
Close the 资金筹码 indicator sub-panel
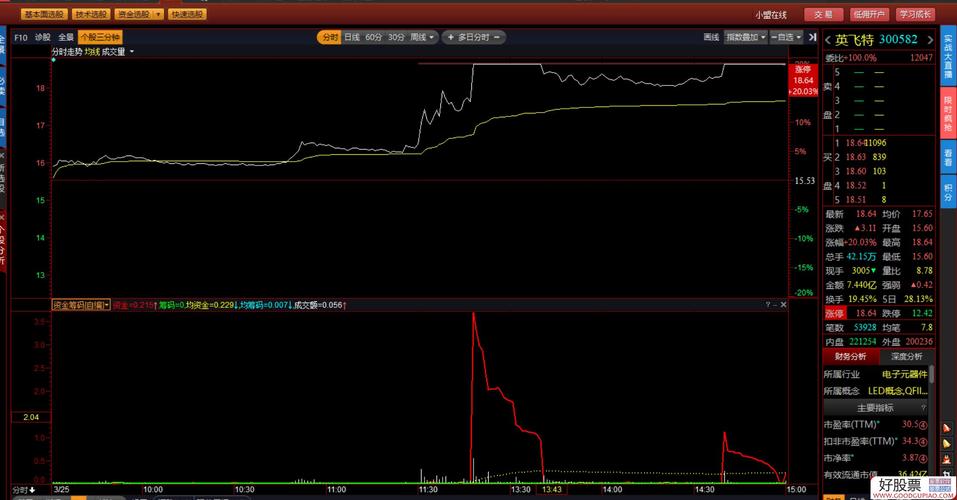782,304
